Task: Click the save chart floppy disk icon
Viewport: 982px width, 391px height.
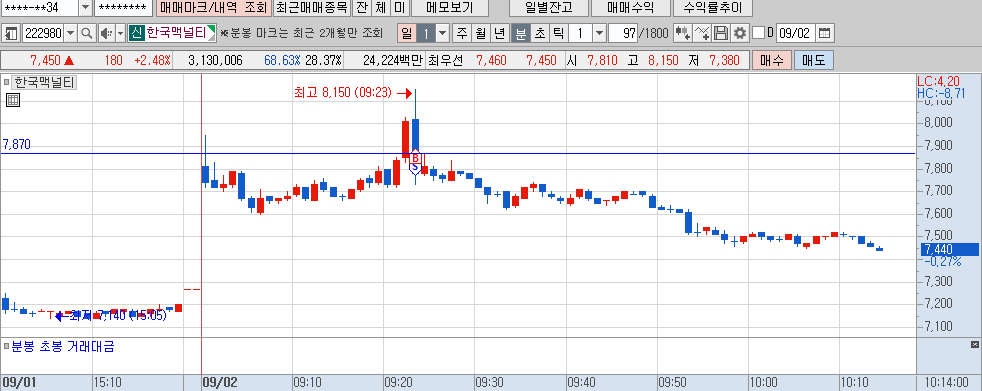Action: click(x=721, y=33)
